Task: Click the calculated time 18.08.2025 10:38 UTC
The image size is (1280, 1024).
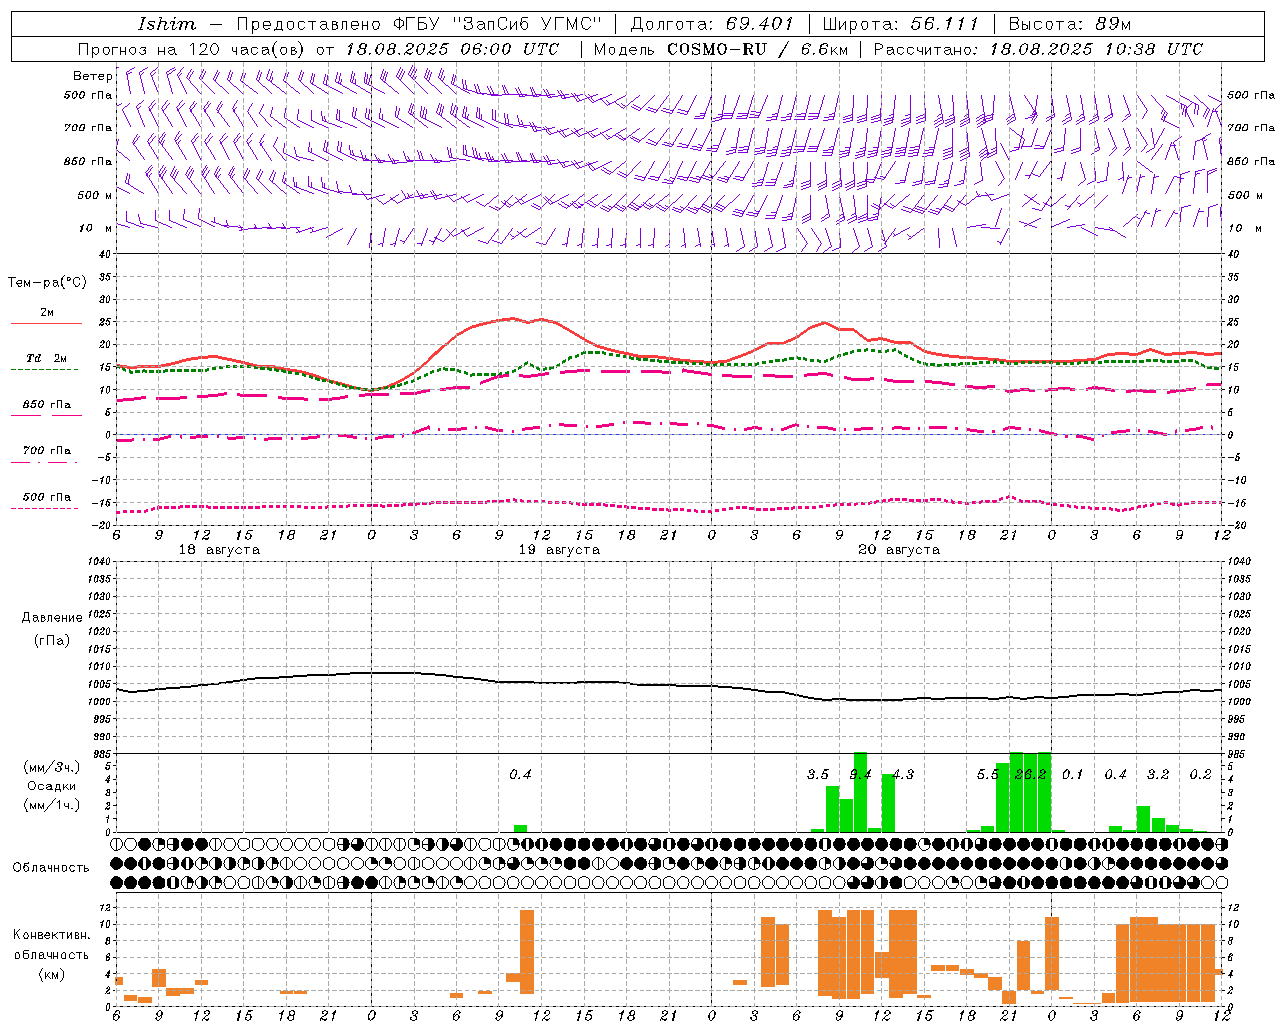Action: (x=1096, y=49)
